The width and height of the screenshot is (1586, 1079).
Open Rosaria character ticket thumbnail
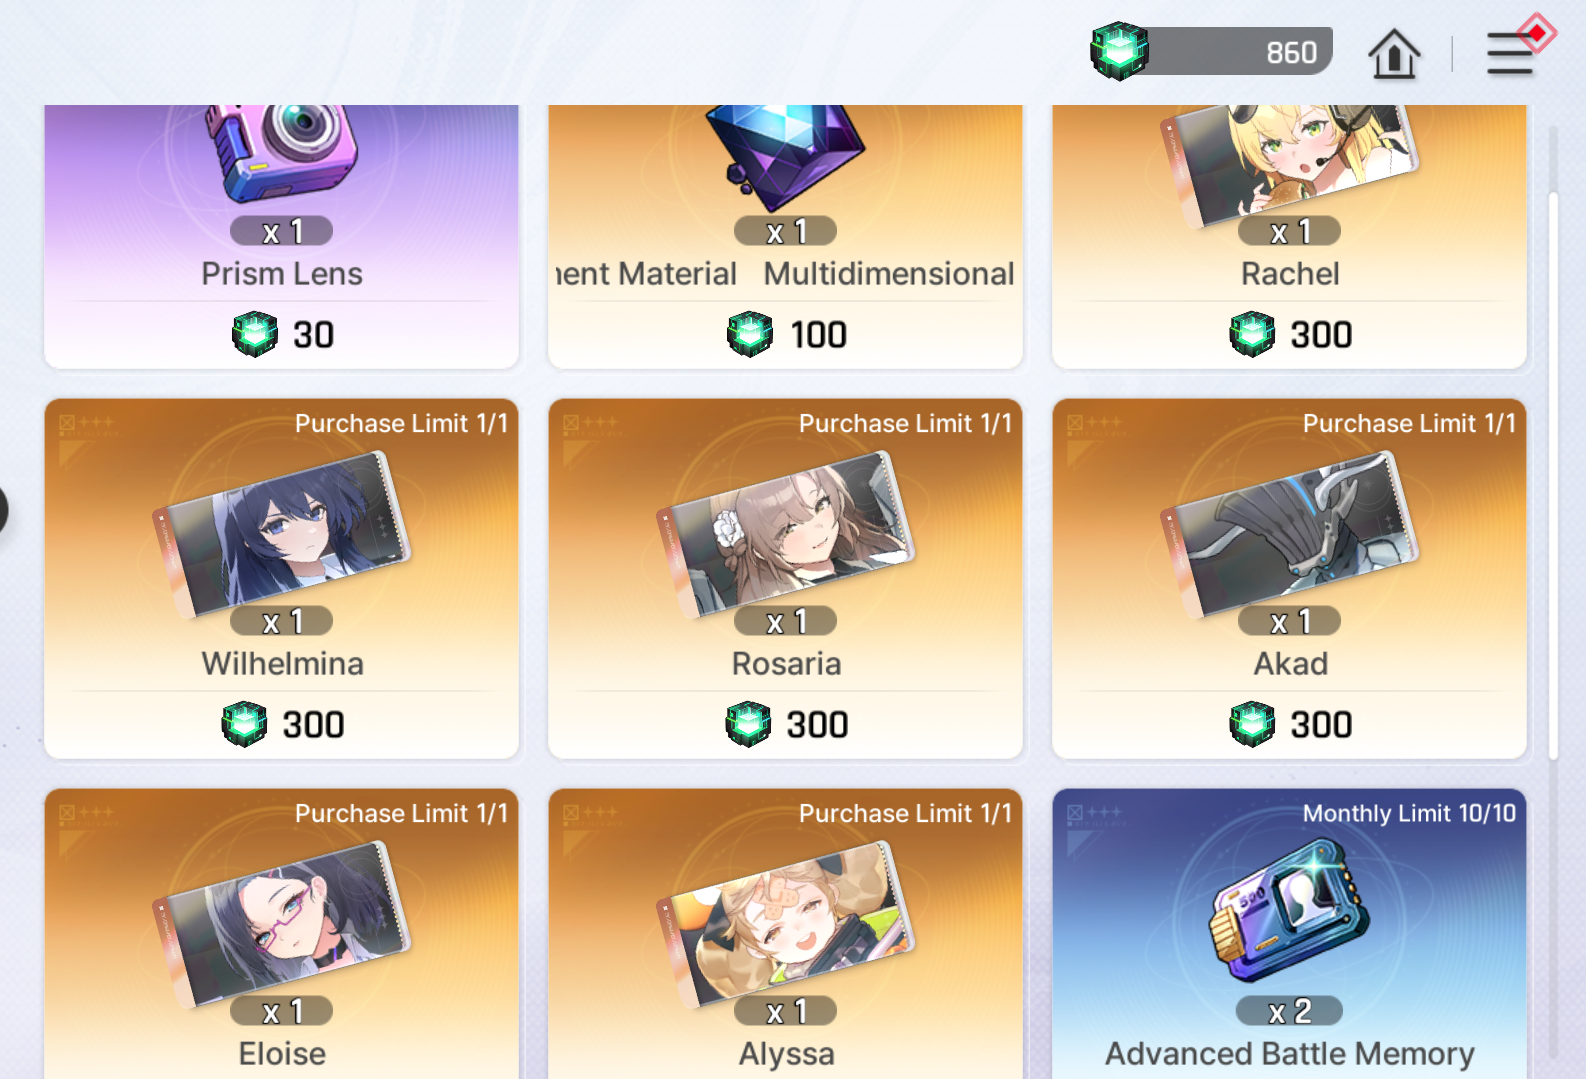[786, 533]
